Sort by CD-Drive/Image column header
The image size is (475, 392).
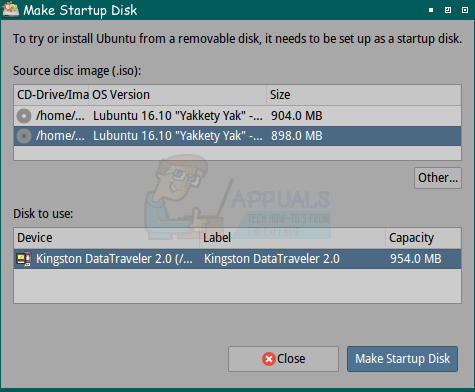tap(51, 95)
